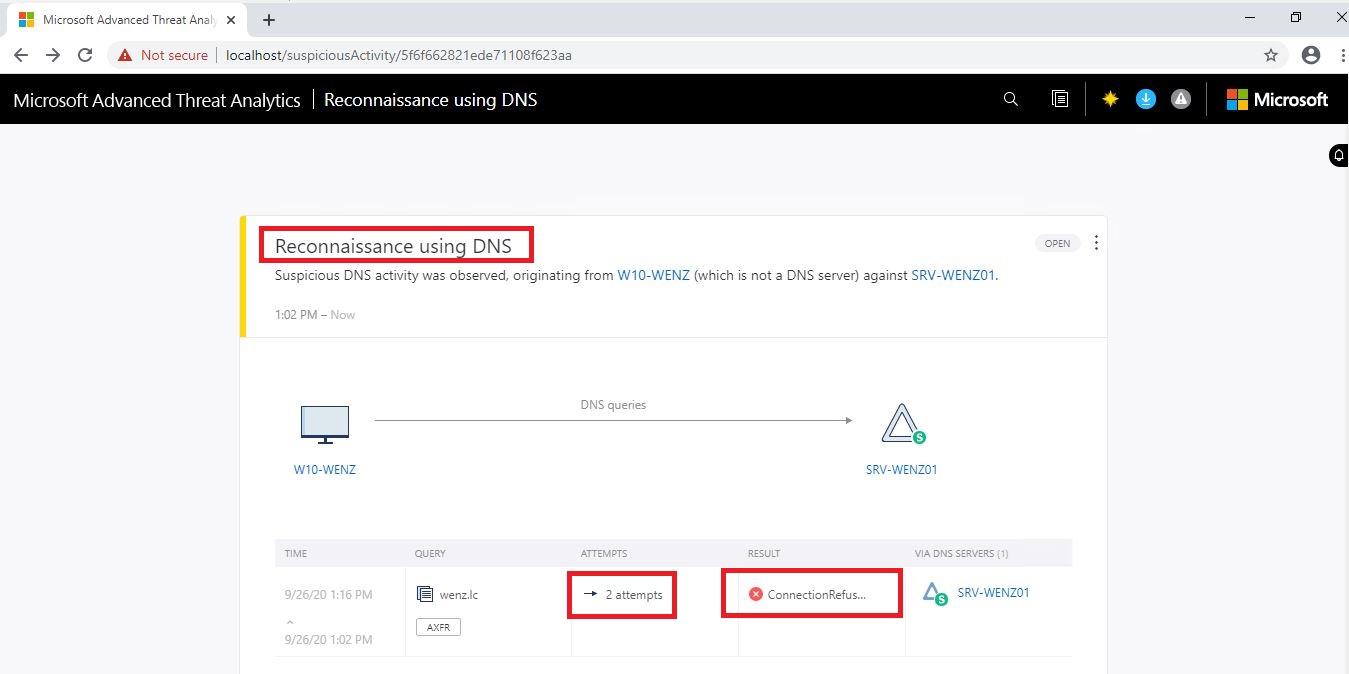Click the 9/26/20 1:02 PM timestamp
1349x674 pixels.
coord(328,639)
